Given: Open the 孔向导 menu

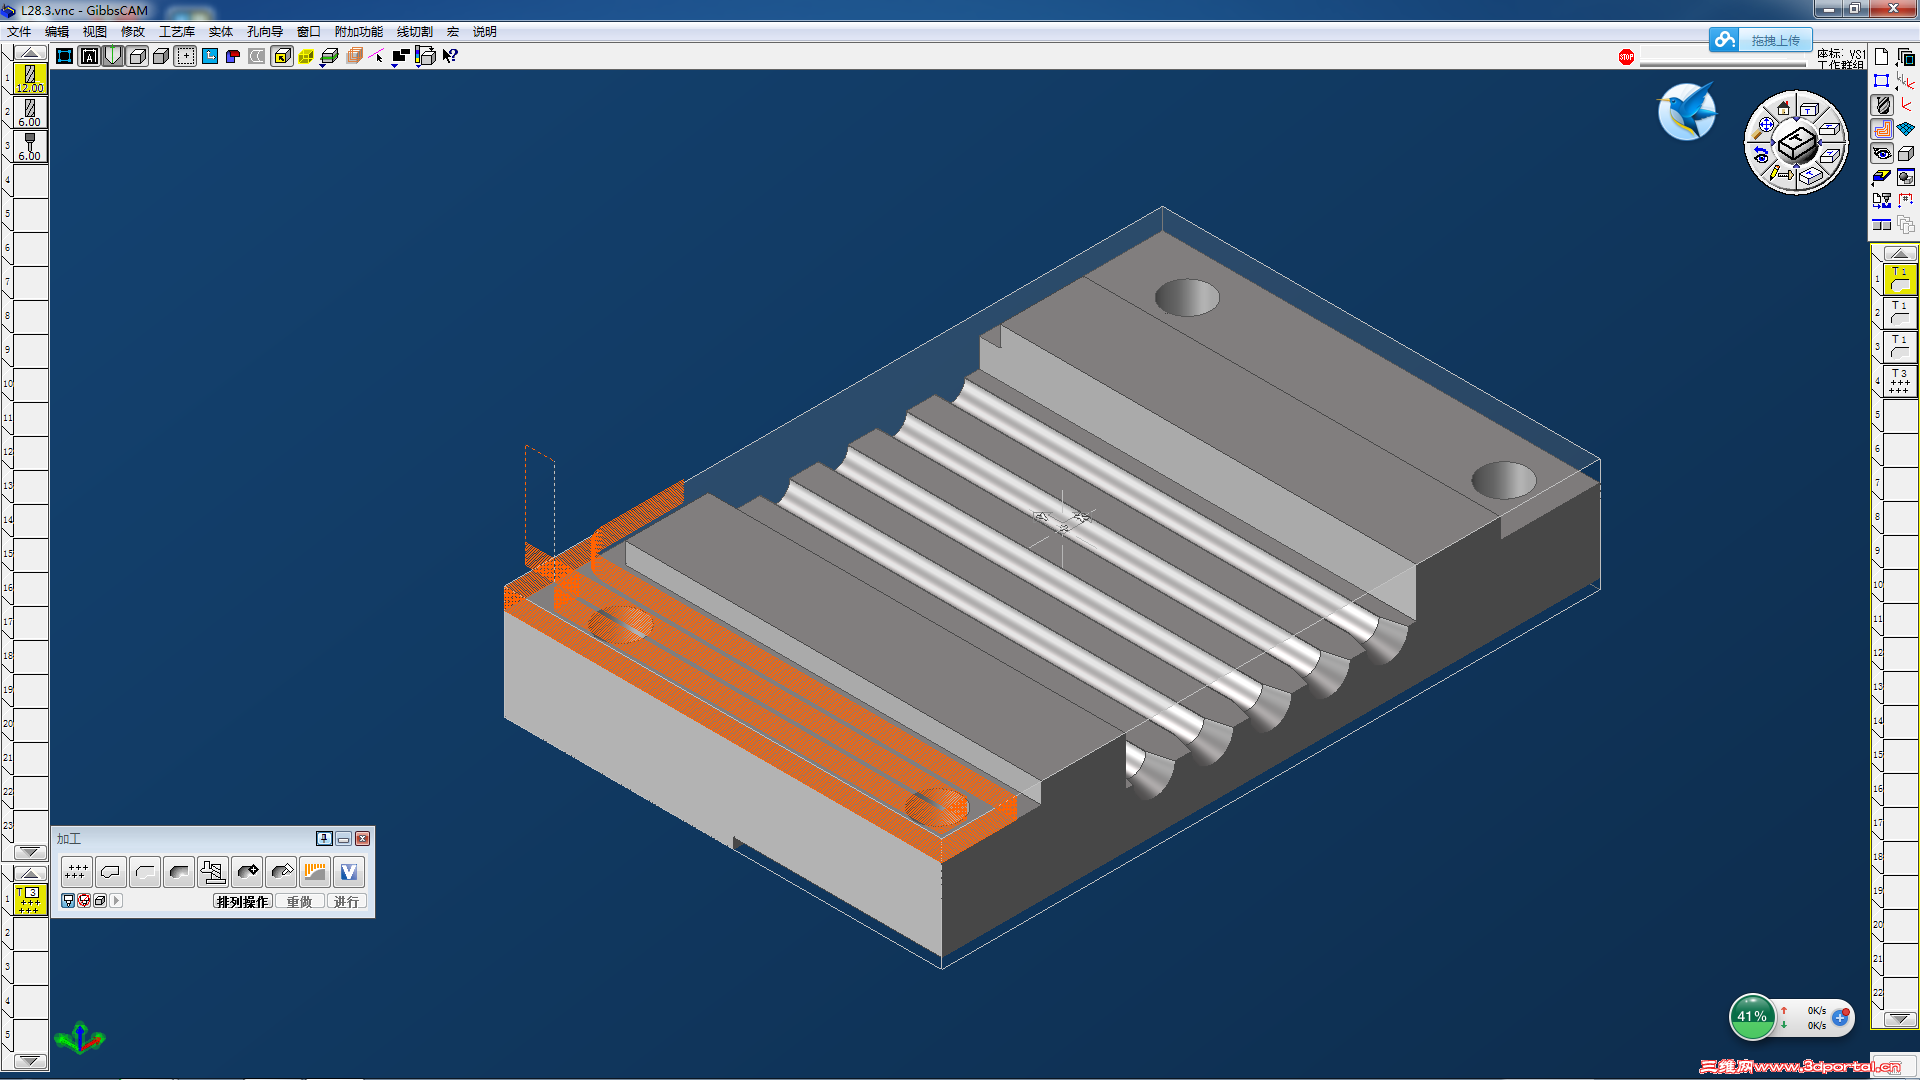Looking at the screenshot, I should click(x=264, y=32).
